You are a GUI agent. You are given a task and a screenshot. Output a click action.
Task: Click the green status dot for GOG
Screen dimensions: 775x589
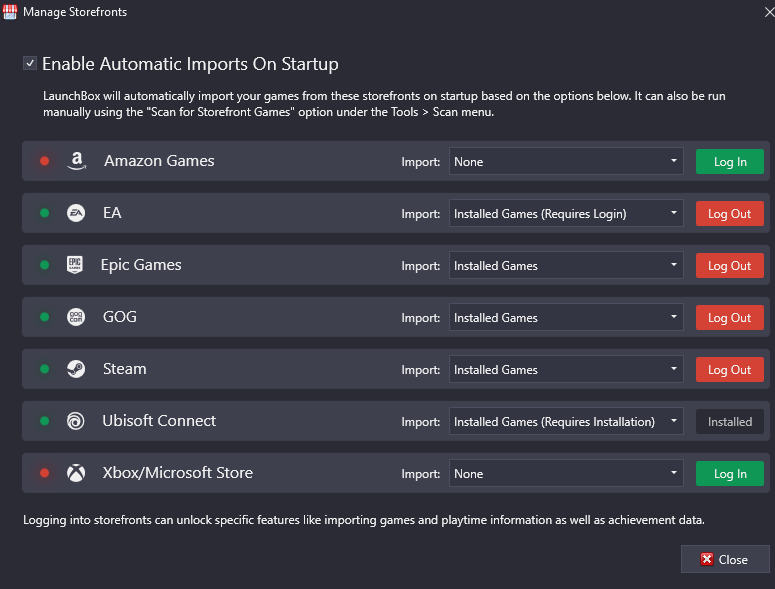coord(44,317)
